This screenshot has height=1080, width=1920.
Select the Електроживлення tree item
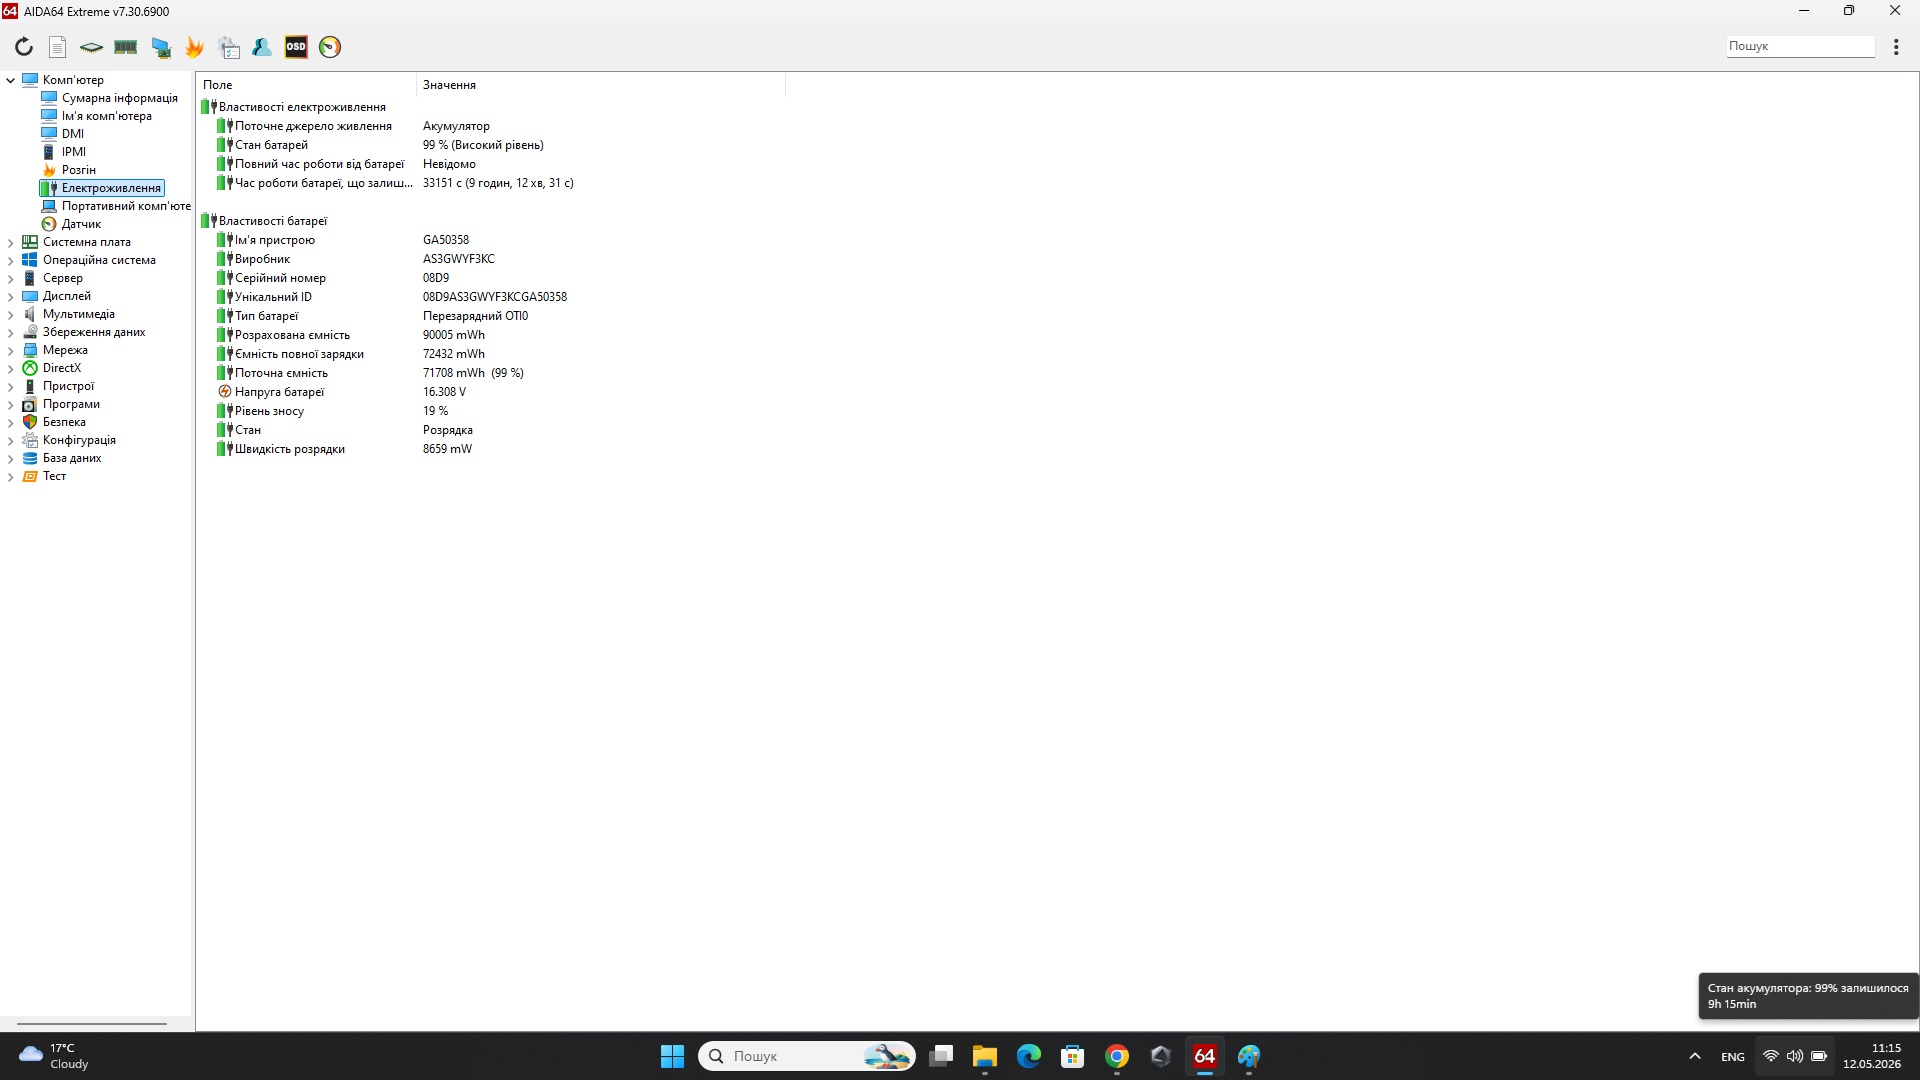(110, 188)
